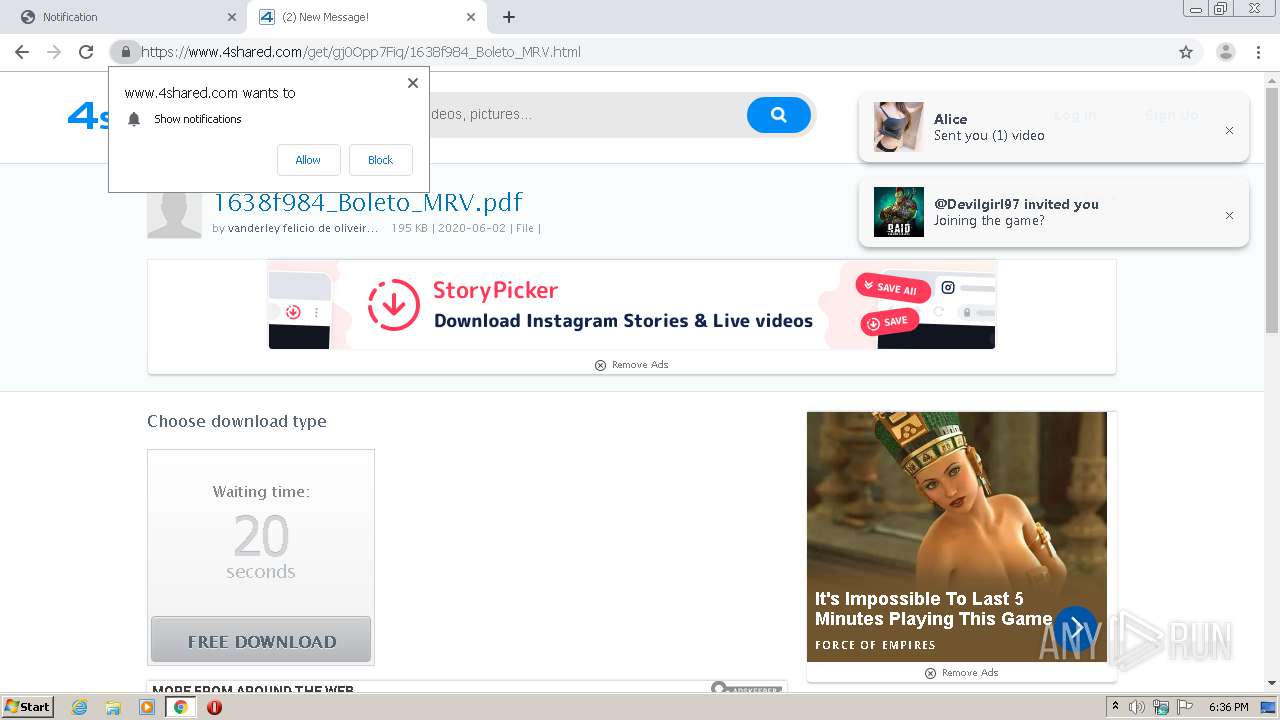Click the page vertical scrollbar
1280x720 pixels.
click(1271, 209)
